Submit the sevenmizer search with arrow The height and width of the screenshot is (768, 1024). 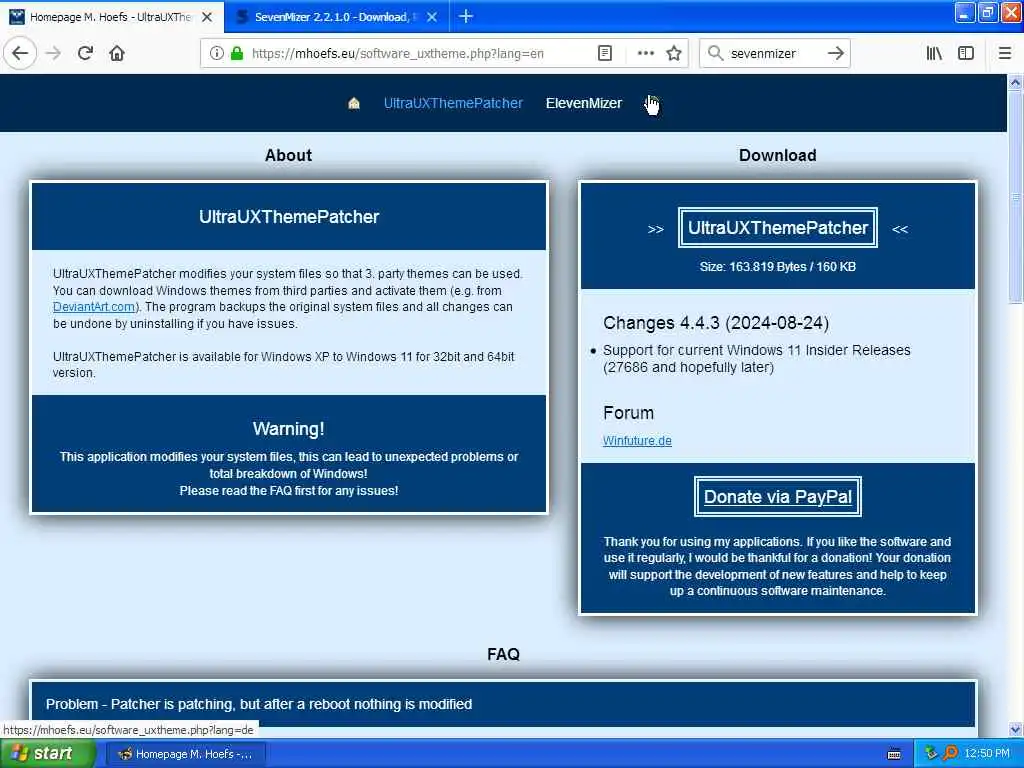pyautogui.click(x=835, y=54)
